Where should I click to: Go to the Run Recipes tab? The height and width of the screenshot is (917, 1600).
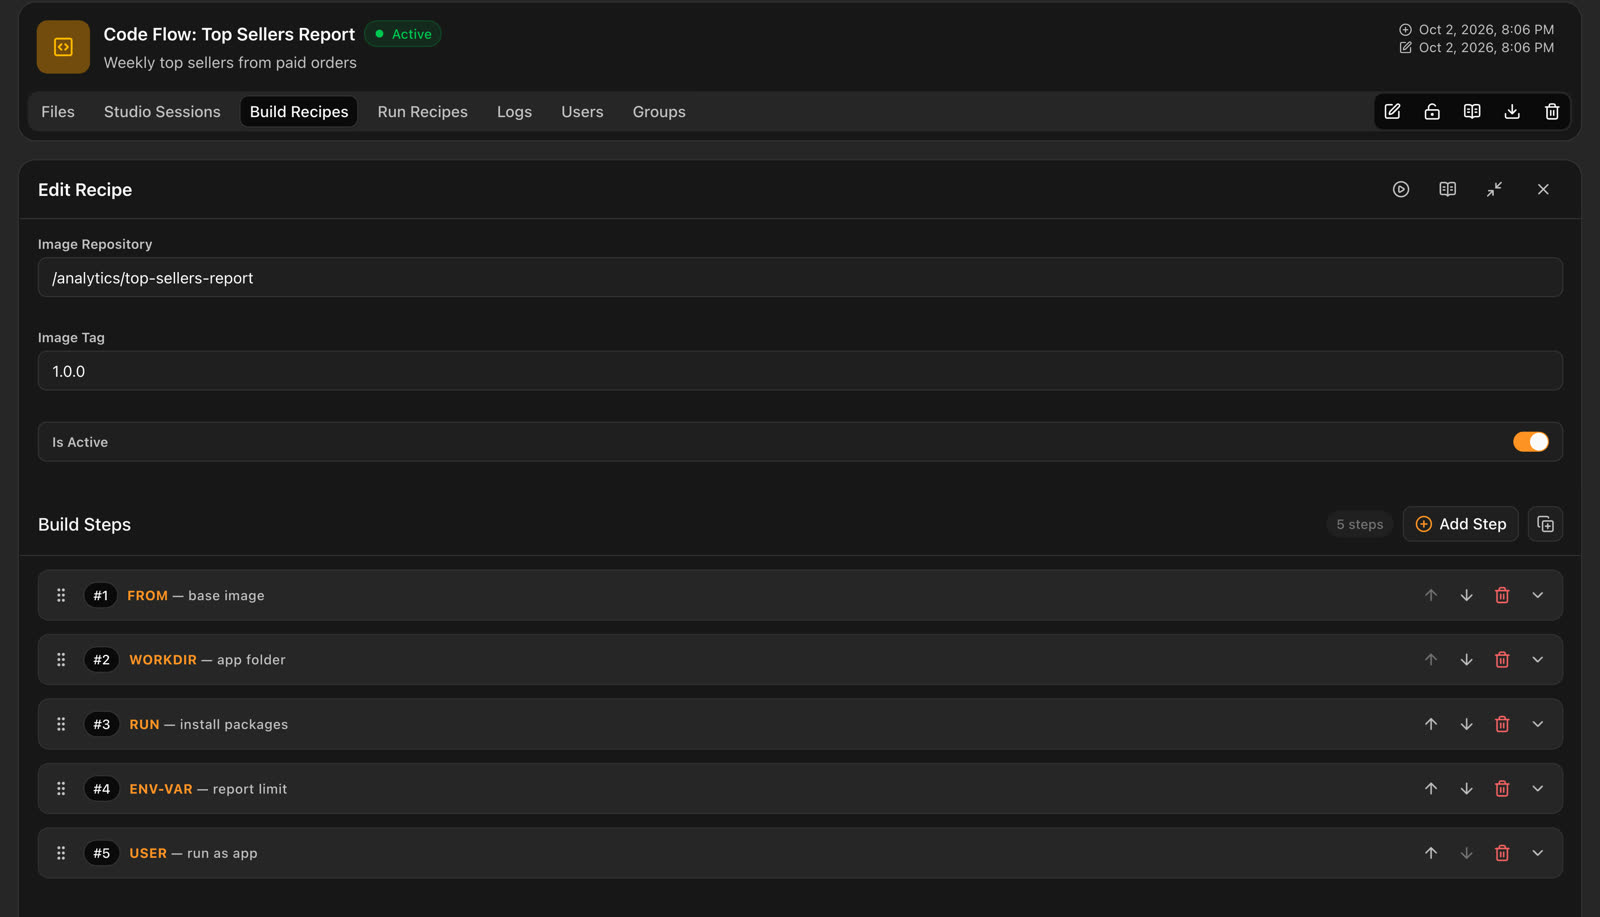click(x=422, y=112)
